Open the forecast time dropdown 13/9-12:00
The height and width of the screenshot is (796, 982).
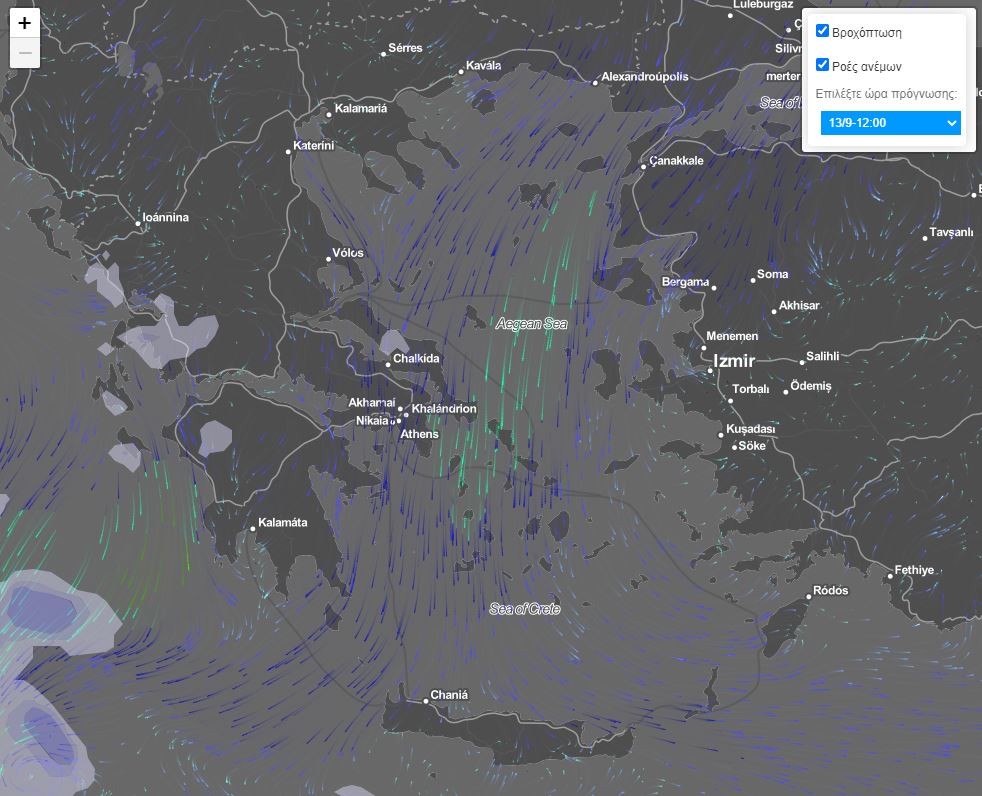890,123
